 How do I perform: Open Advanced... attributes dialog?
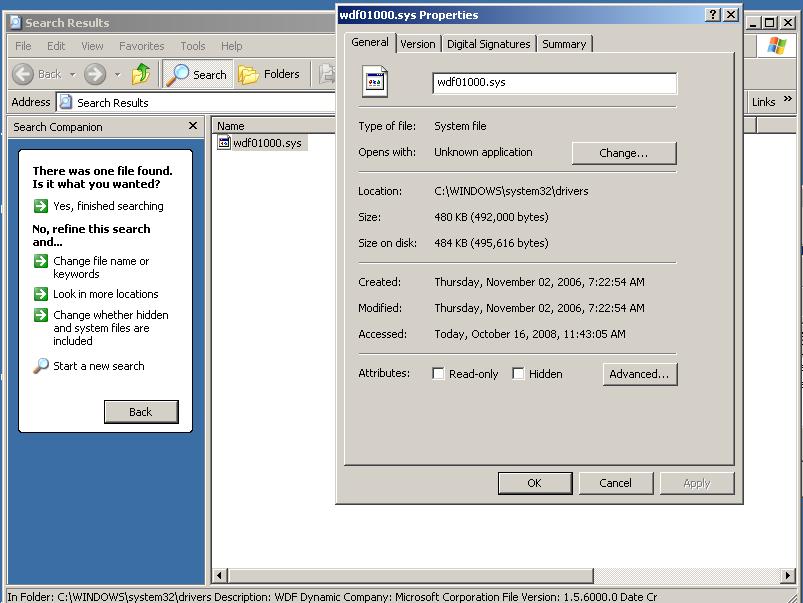tap(639, 374)
